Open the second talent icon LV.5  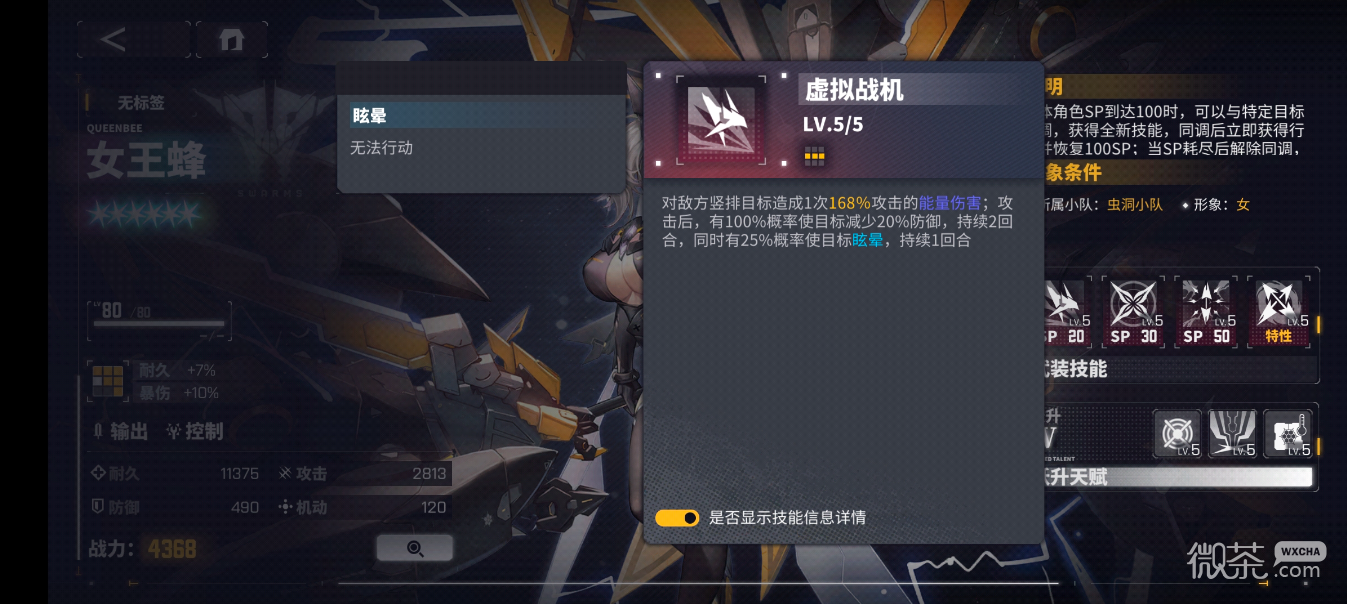(x=1233, y=434)
